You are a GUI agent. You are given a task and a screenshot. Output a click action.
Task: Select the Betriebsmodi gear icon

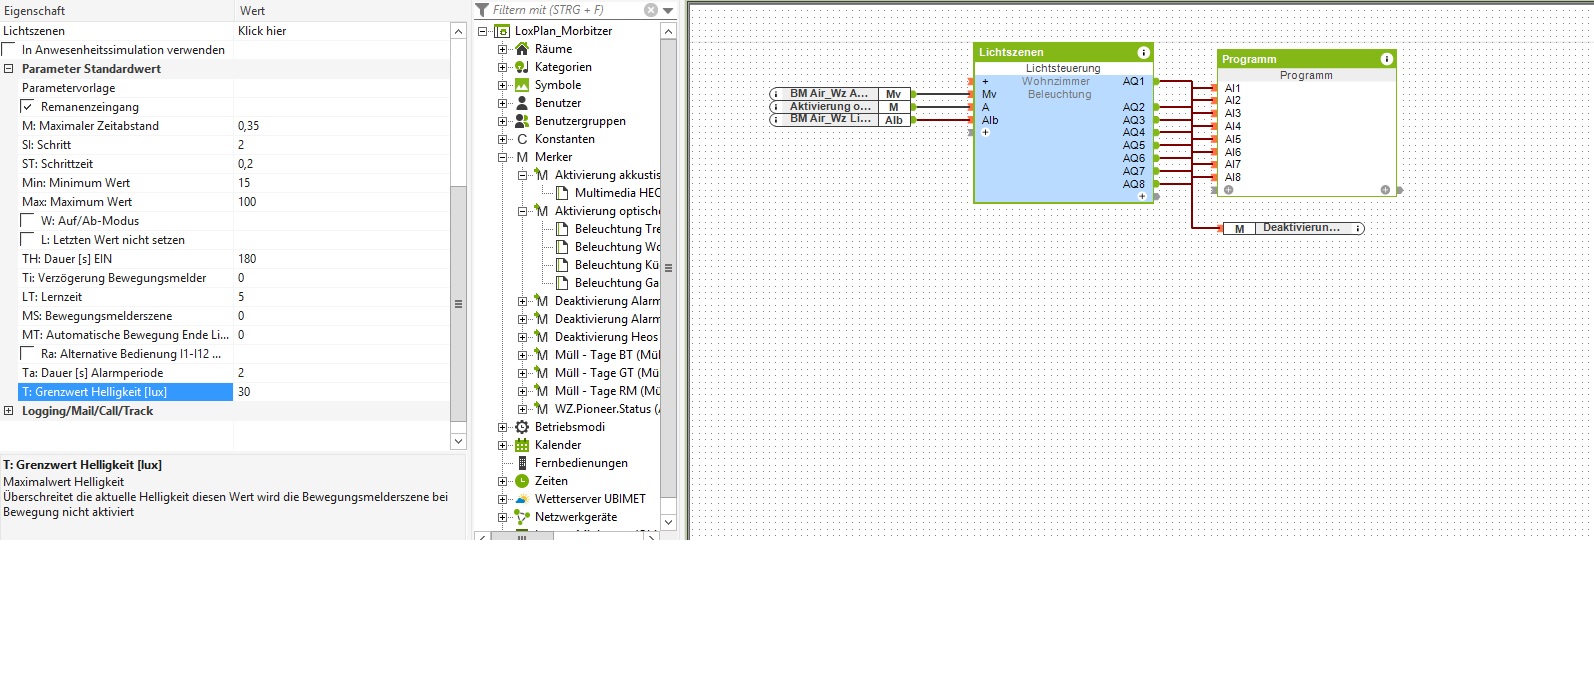pos(522,427)
